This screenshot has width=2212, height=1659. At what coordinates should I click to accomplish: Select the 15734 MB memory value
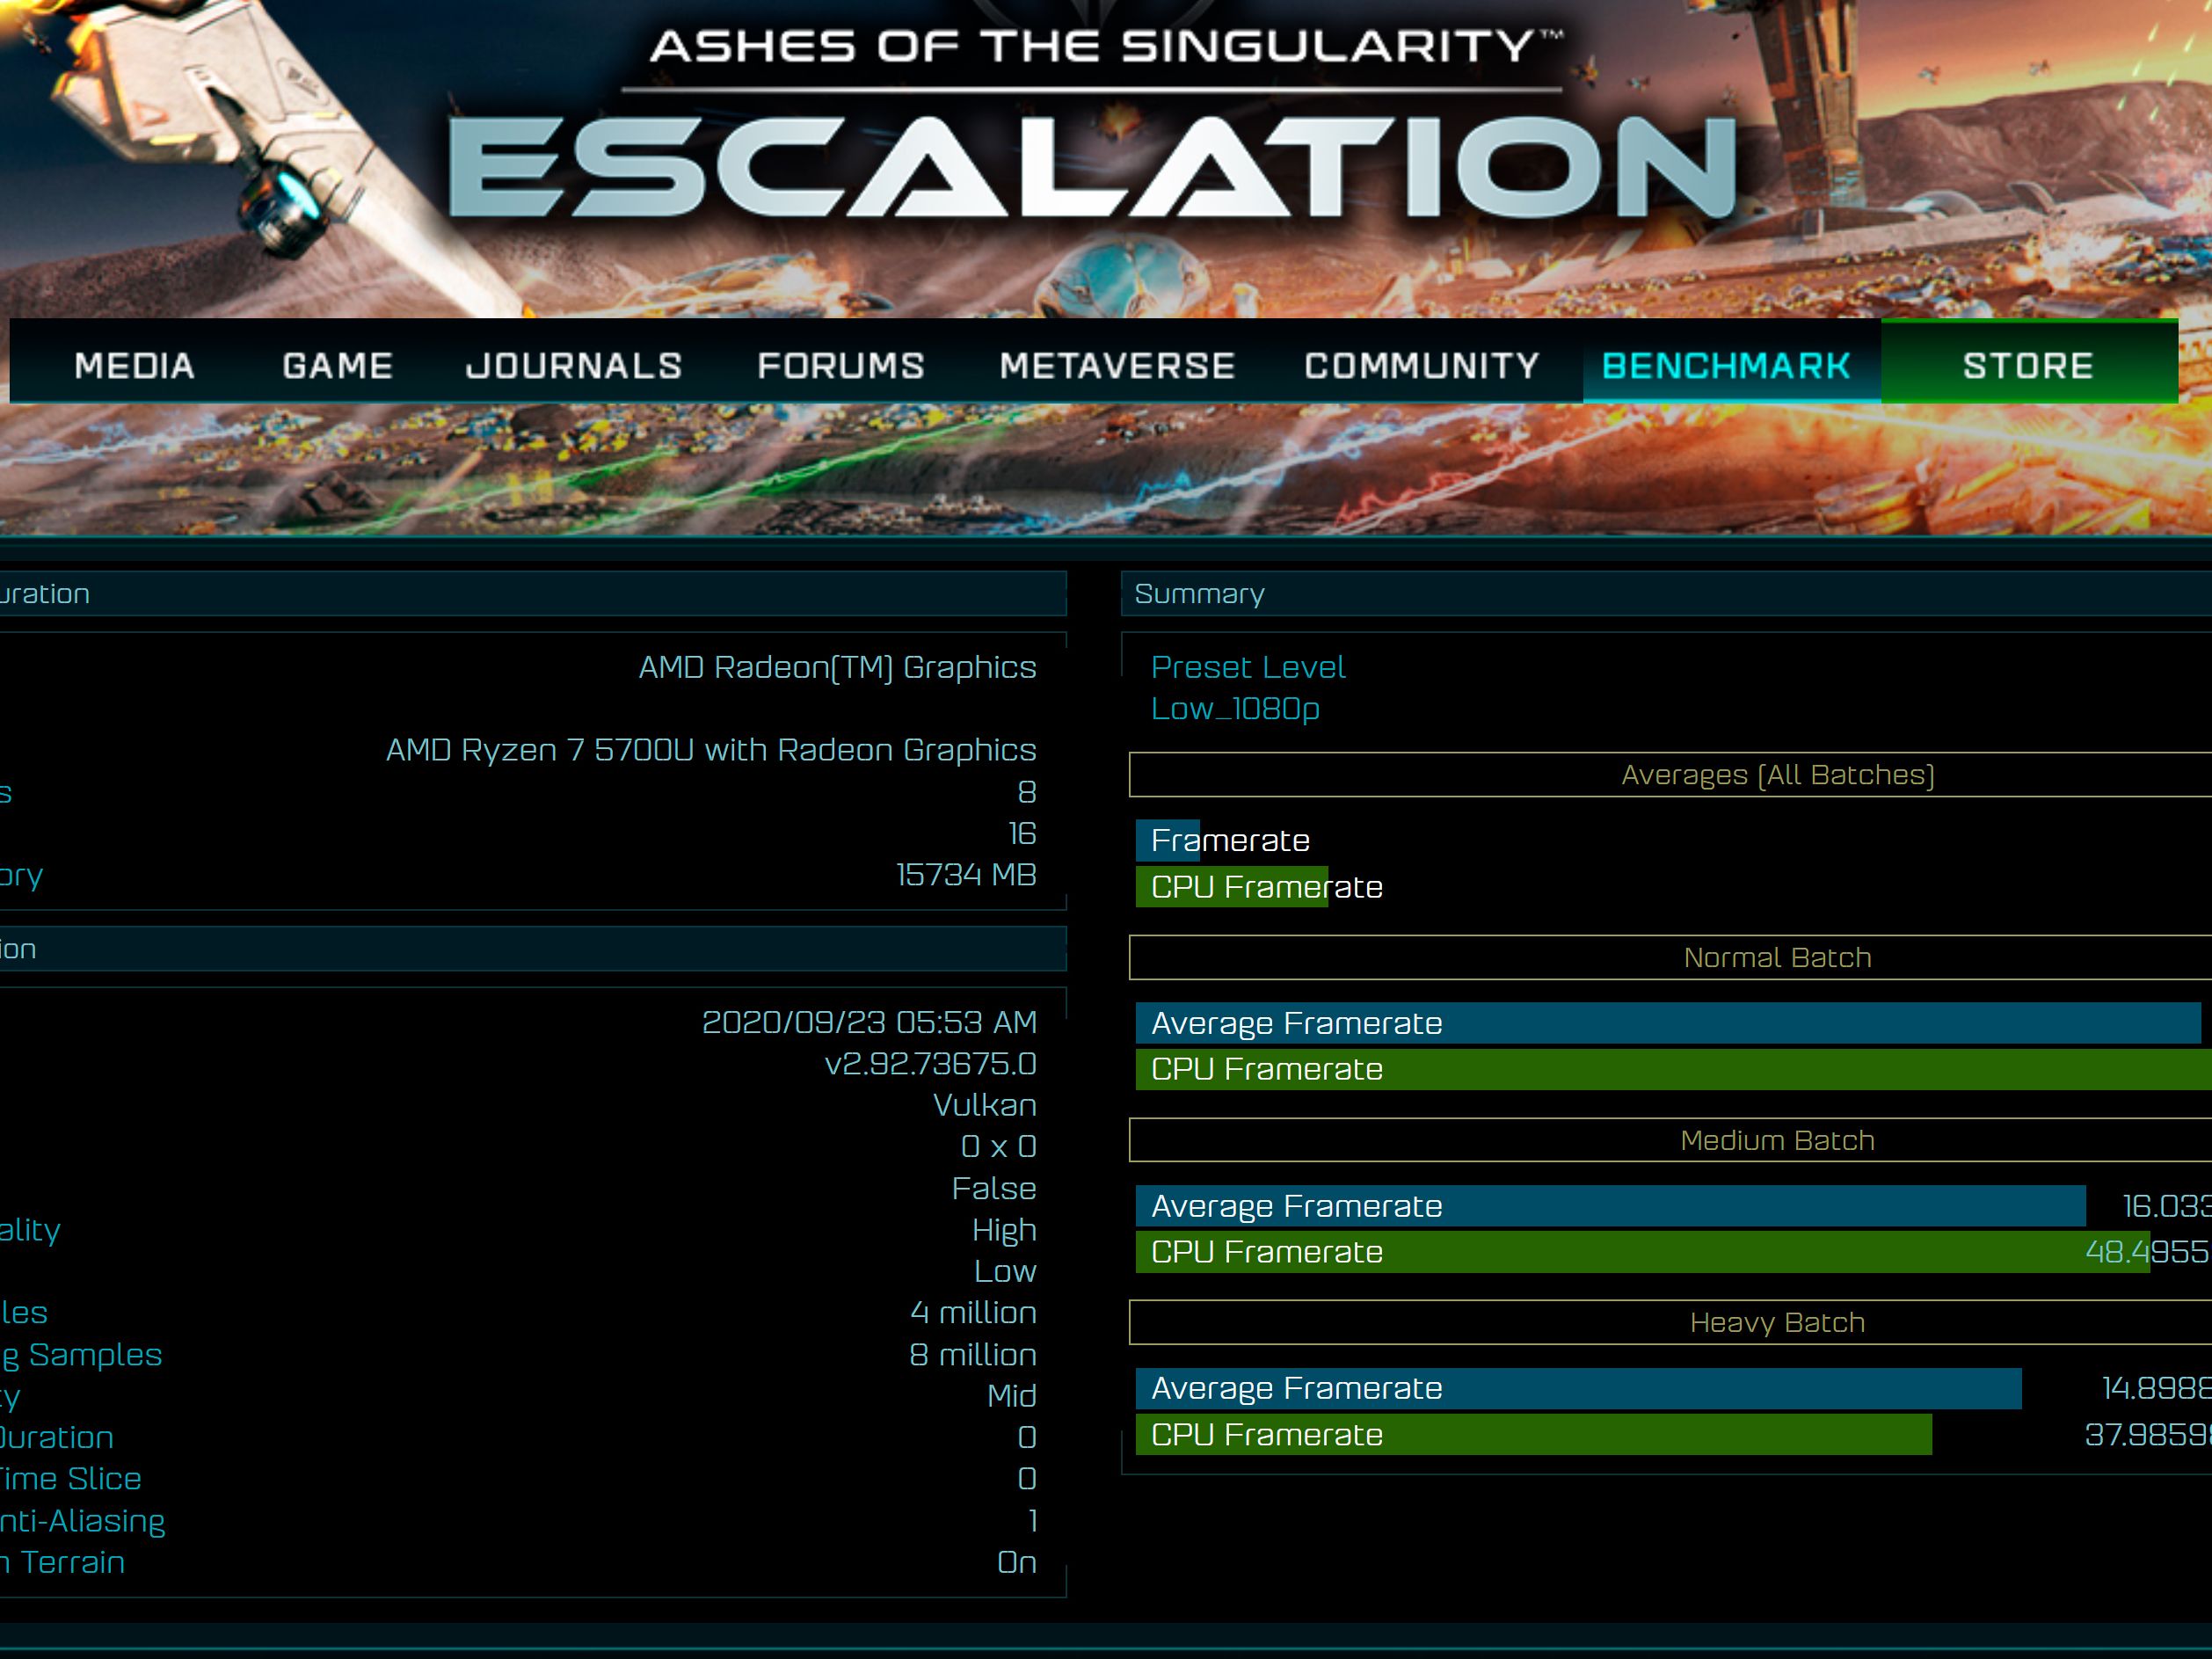[x=966, y=875]
